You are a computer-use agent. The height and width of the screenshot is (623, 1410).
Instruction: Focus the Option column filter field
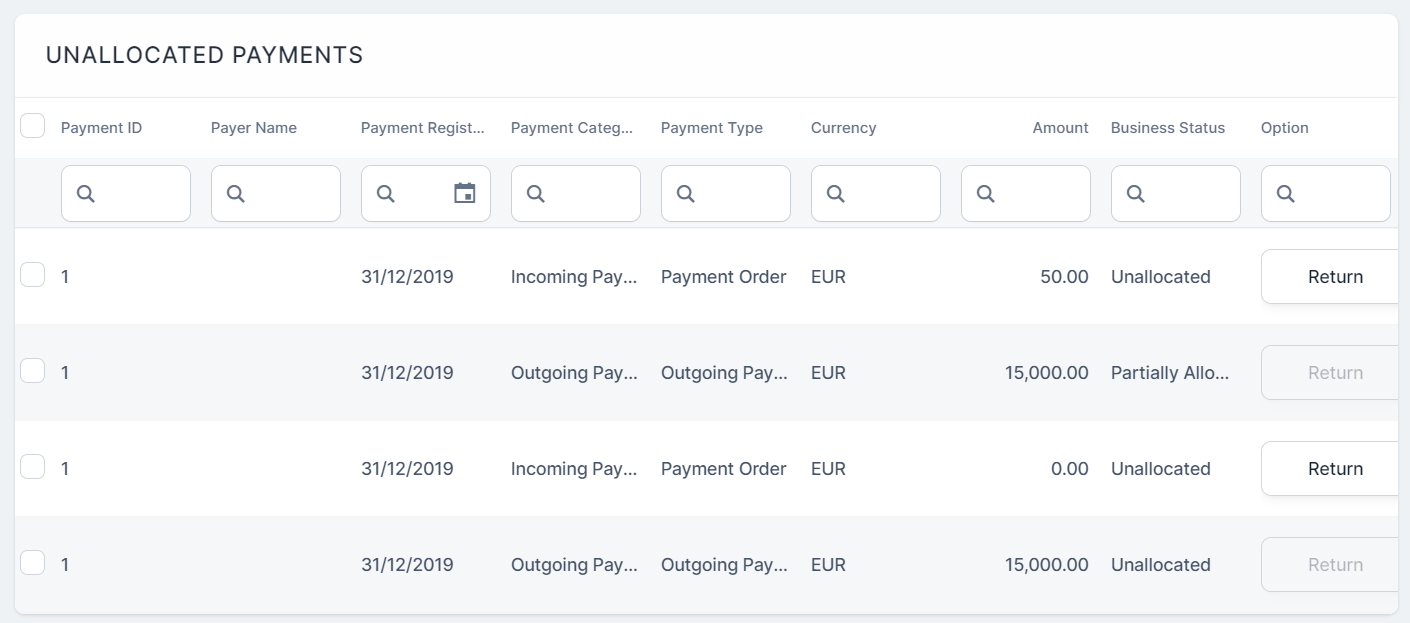click(x=1338, y=194)
